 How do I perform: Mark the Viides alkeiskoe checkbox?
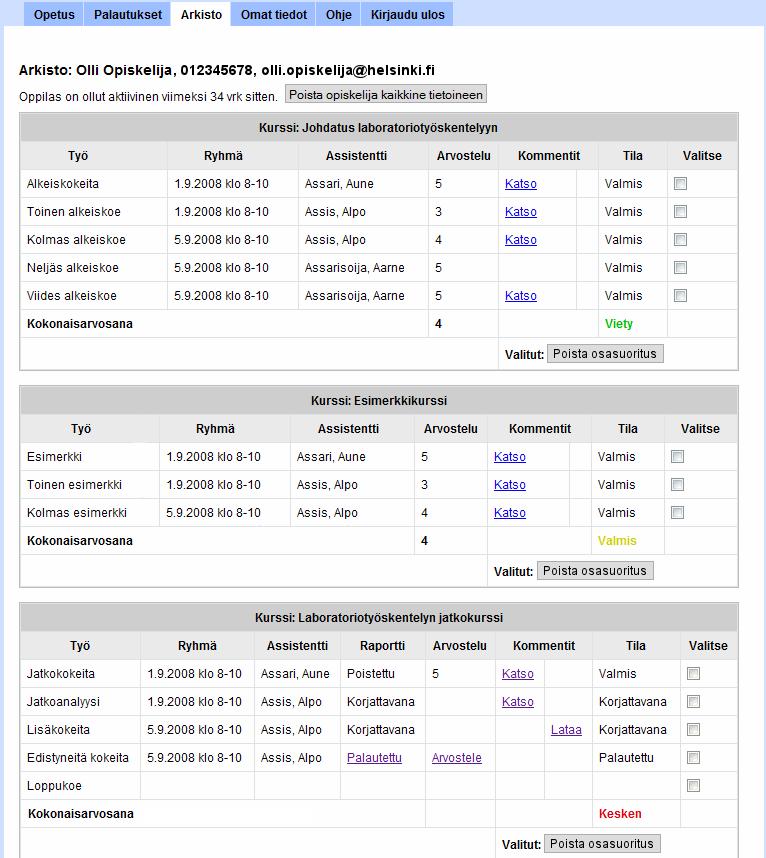(x=681, y=295)
